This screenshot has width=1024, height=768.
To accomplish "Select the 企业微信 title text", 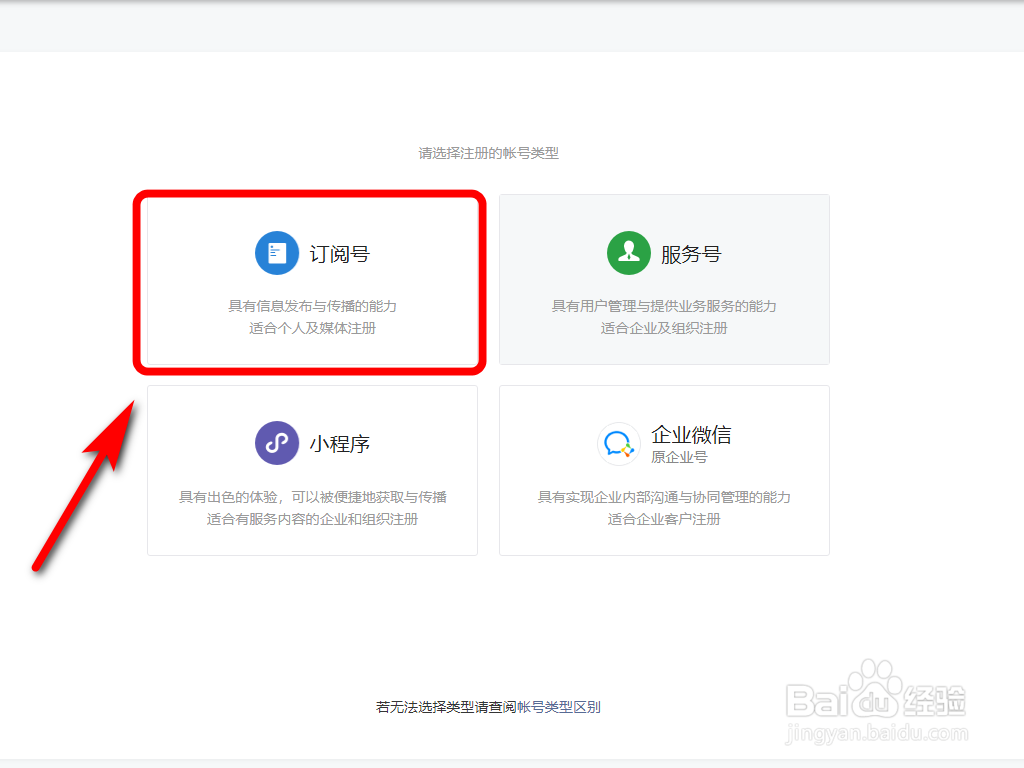I will [x=691, y=434].
